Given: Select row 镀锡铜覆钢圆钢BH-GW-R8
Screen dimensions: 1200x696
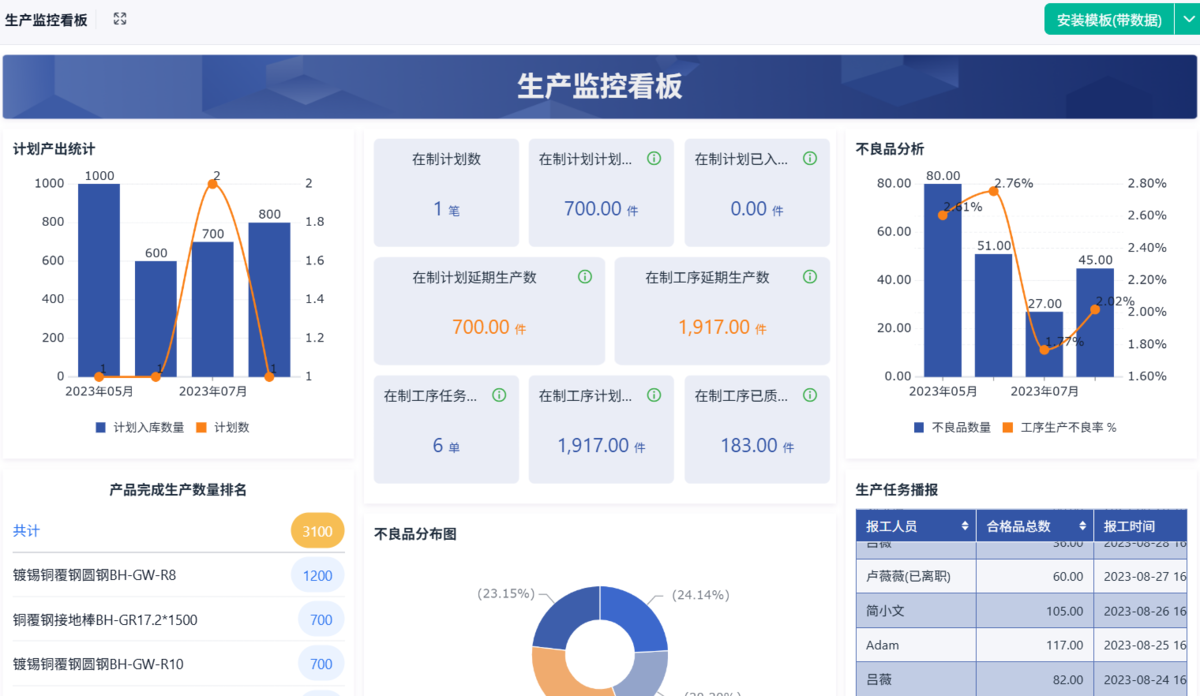Looking at the screenshot, I should click(x=178, y=575).
